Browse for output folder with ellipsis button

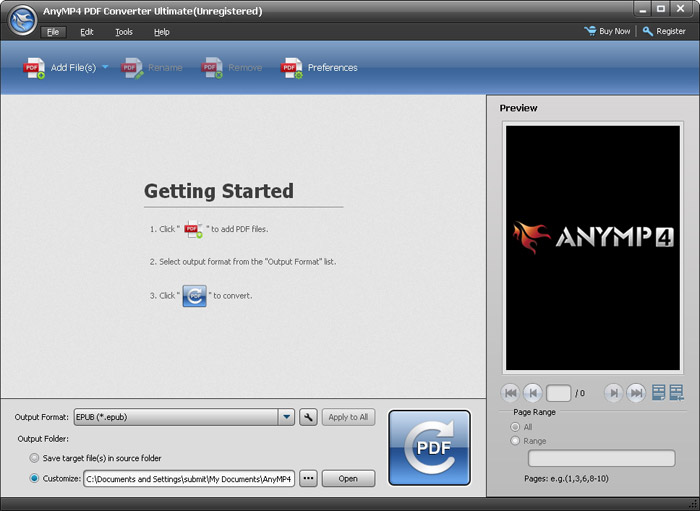(x=308, y=478)
